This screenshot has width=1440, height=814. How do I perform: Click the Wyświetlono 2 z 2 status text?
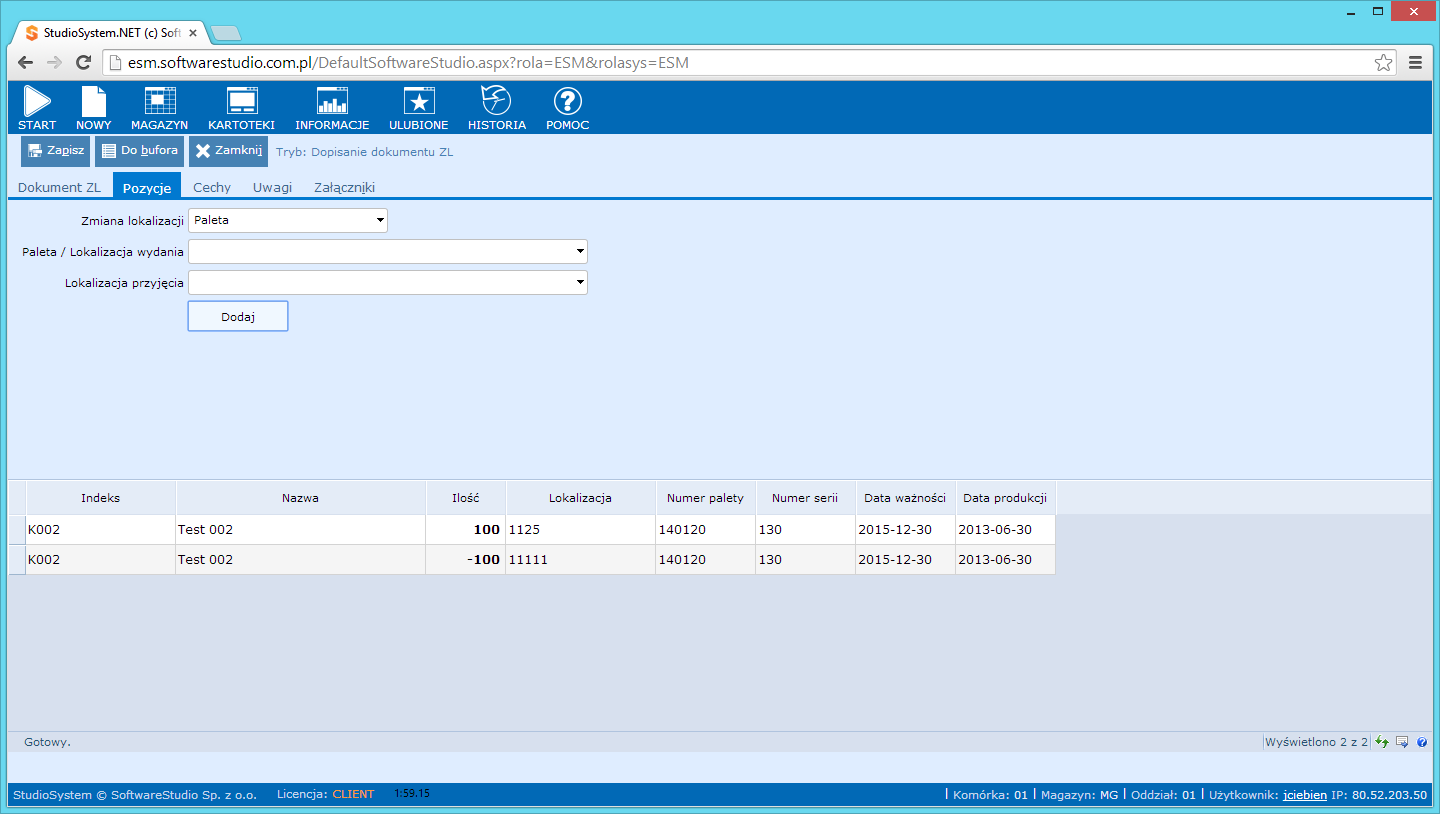[1316, 742]
